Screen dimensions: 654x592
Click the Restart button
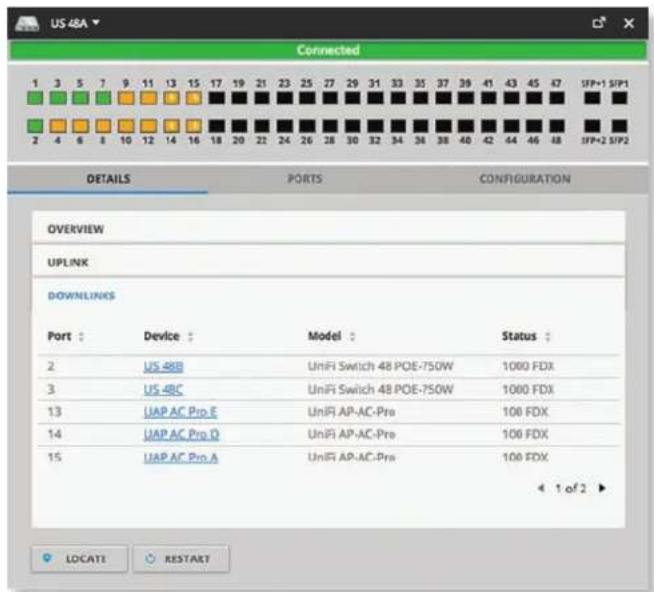coord(181,559)
